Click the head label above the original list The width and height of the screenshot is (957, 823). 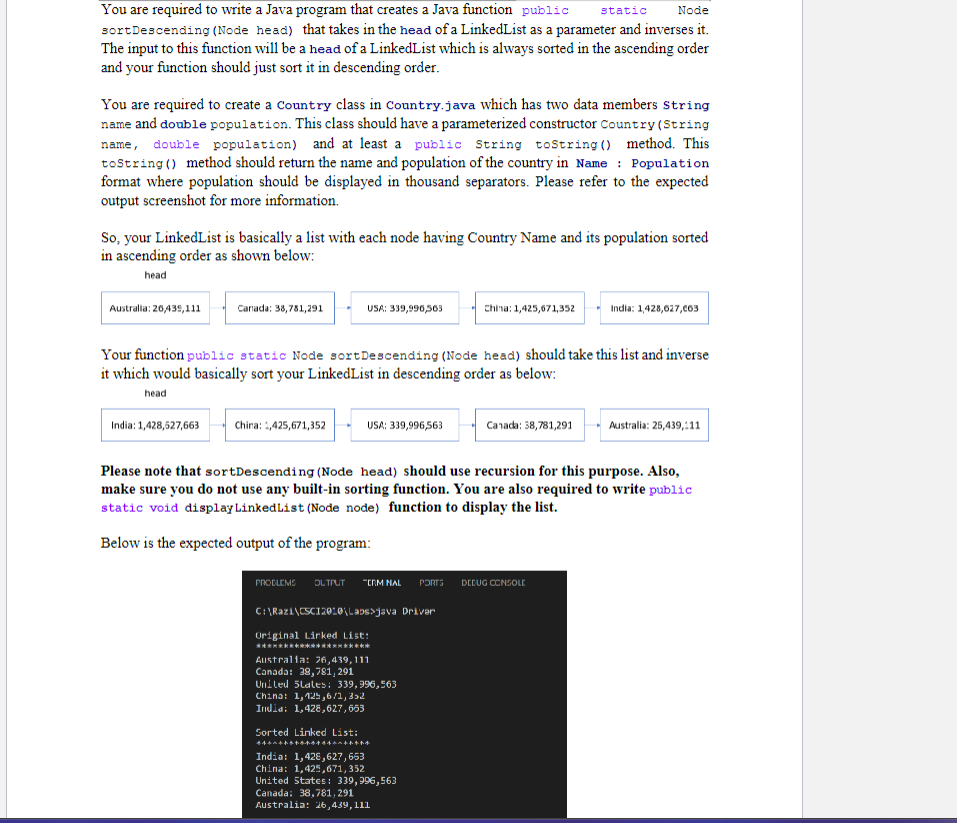point(155,275)
